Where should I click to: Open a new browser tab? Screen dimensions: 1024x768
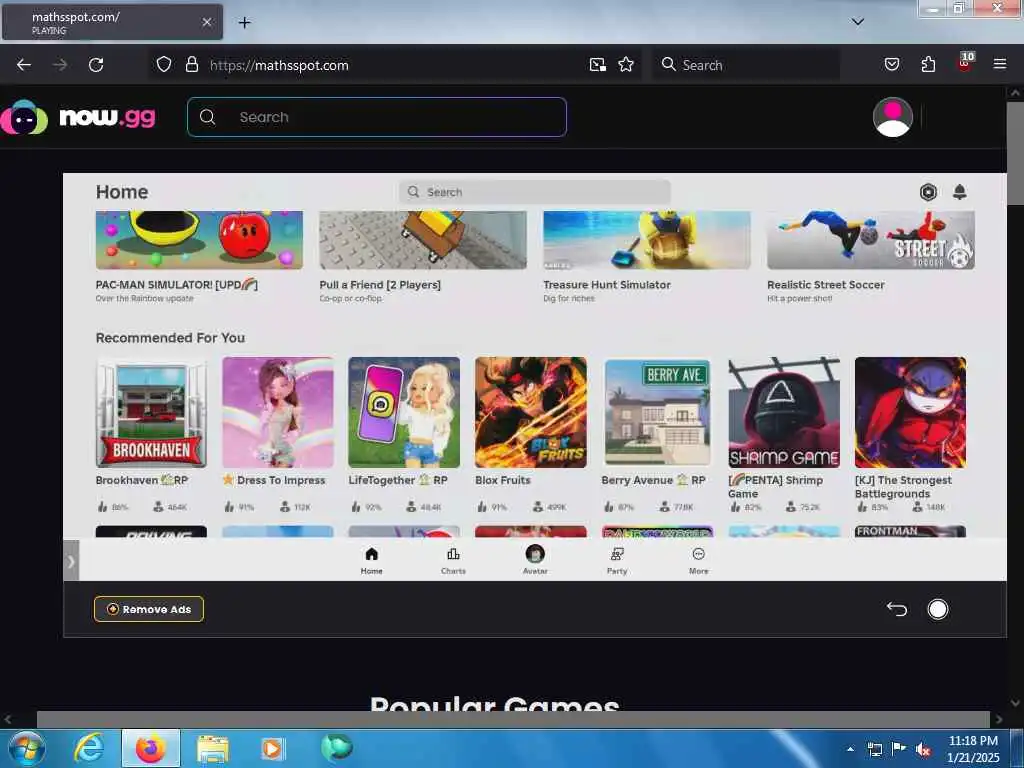coord(244,23)
